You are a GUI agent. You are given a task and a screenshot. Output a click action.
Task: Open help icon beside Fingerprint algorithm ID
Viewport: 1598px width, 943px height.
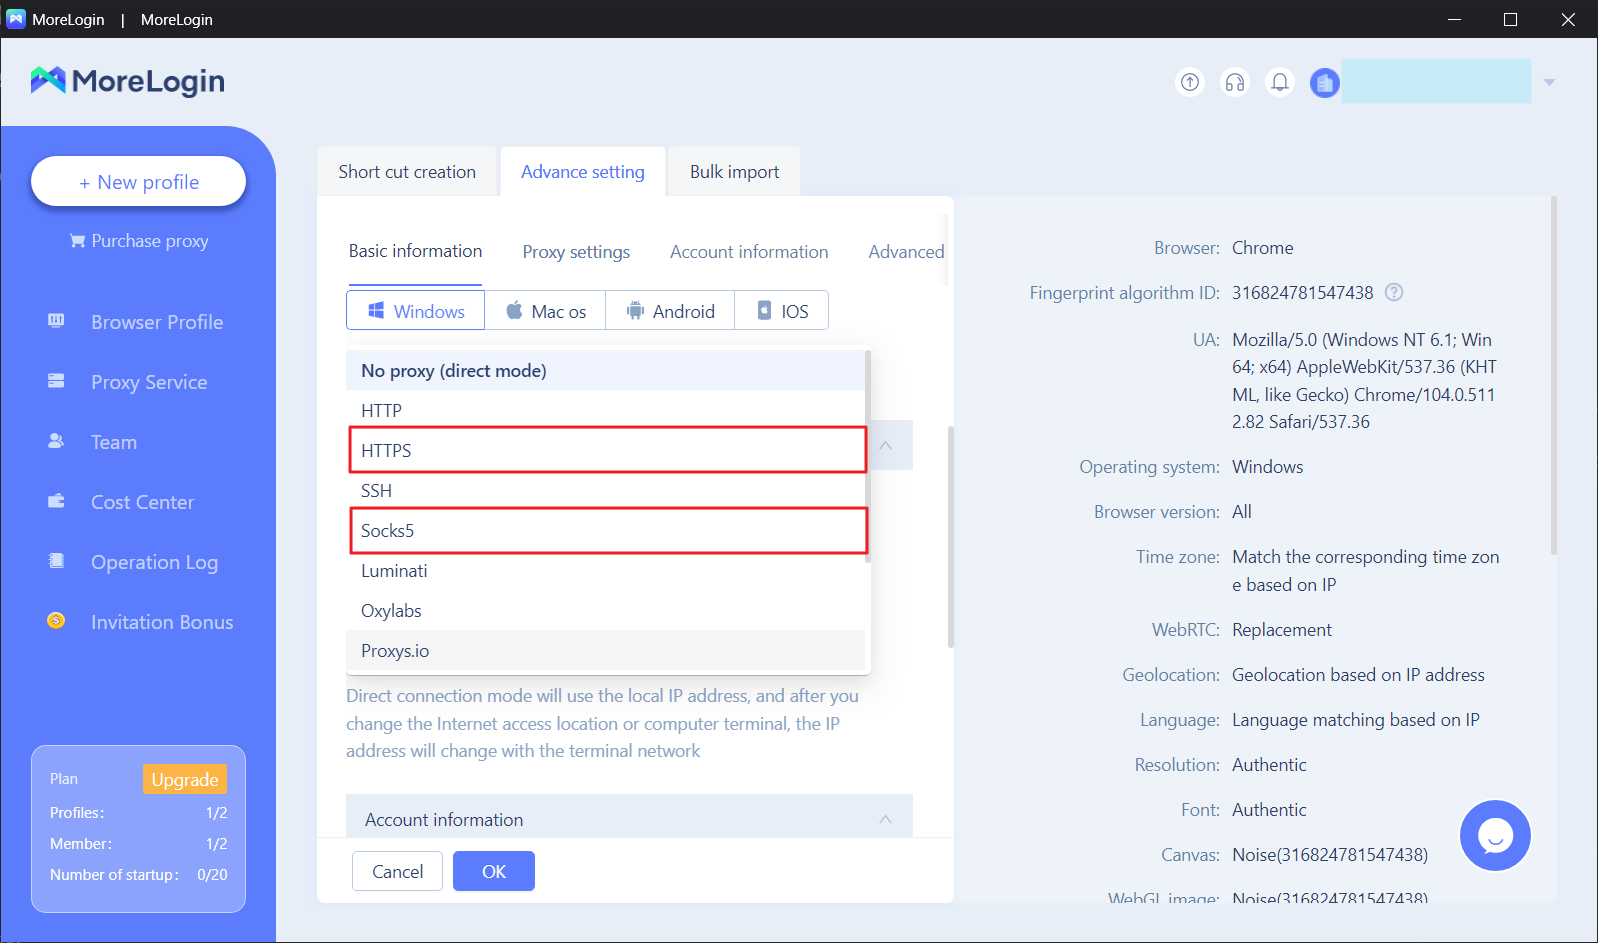coord(1394,292)
